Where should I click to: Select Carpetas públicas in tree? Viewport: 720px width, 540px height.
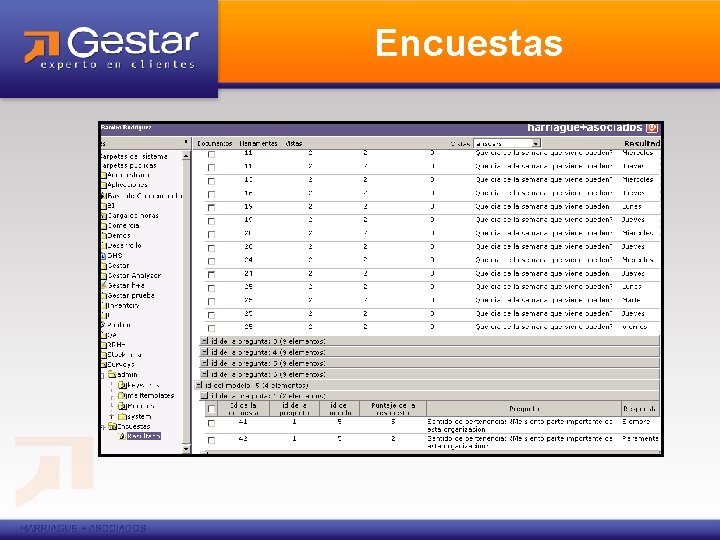[x=128, y=166]
